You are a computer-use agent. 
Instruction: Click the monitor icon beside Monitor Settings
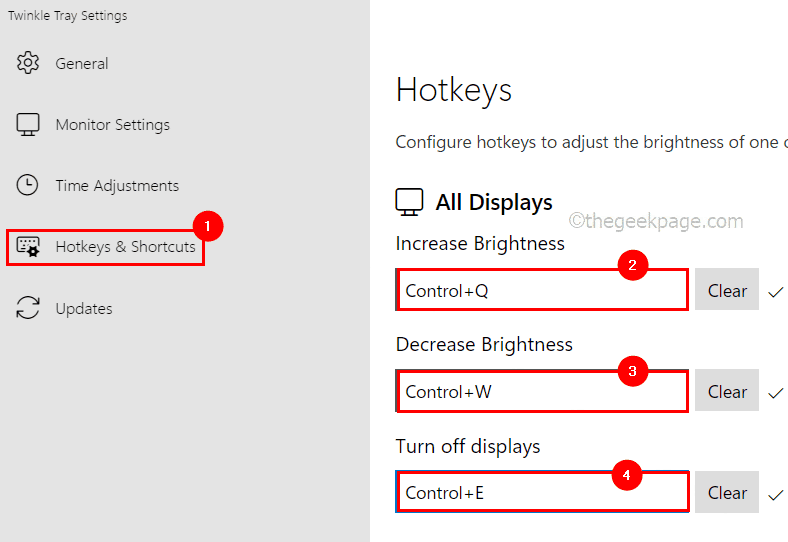coord(28,125)
